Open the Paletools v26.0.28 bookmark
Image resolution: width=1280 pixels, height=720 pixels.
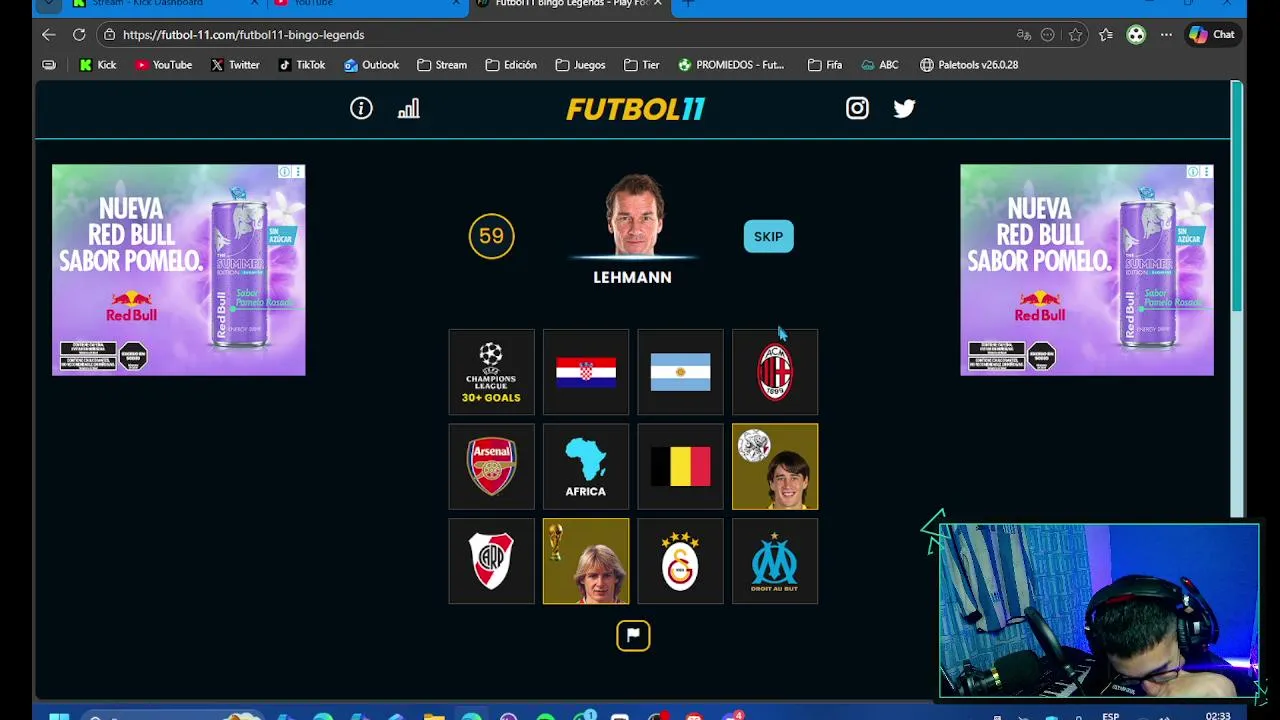point(969,65)
